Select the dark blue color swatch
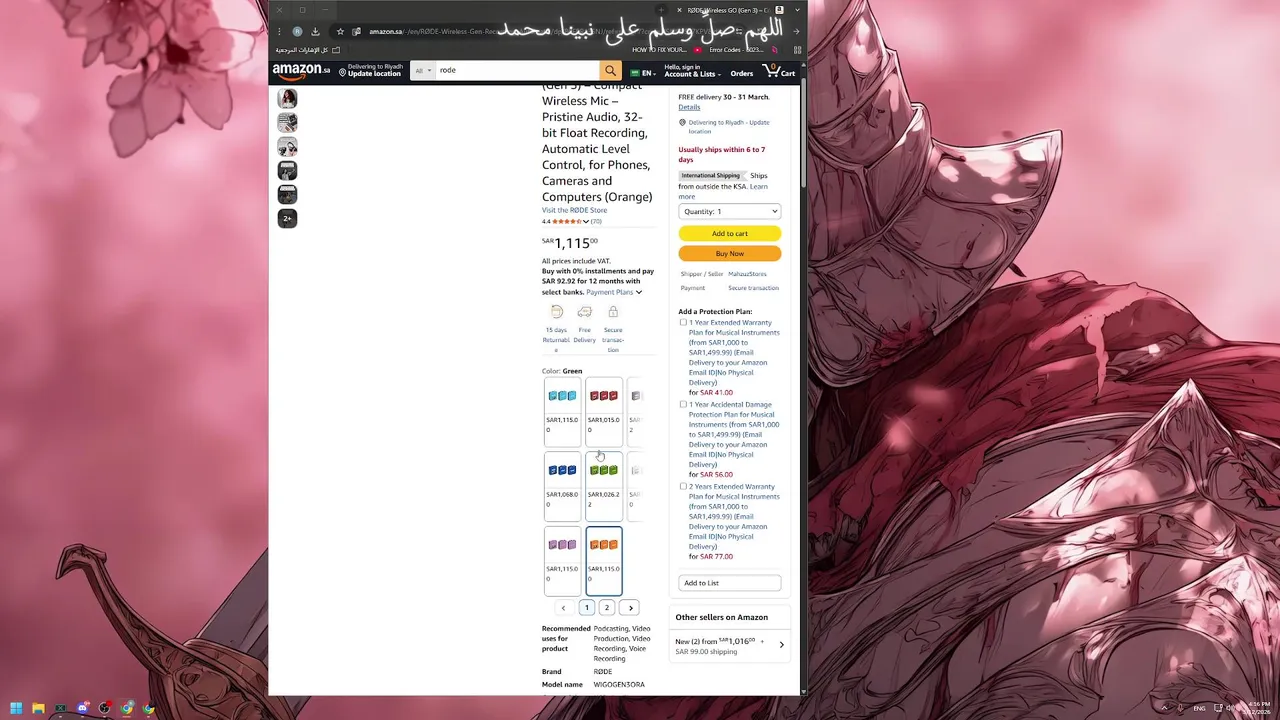Image resolution: width=1280 pixels, height=720 pixels. (562, 486)
